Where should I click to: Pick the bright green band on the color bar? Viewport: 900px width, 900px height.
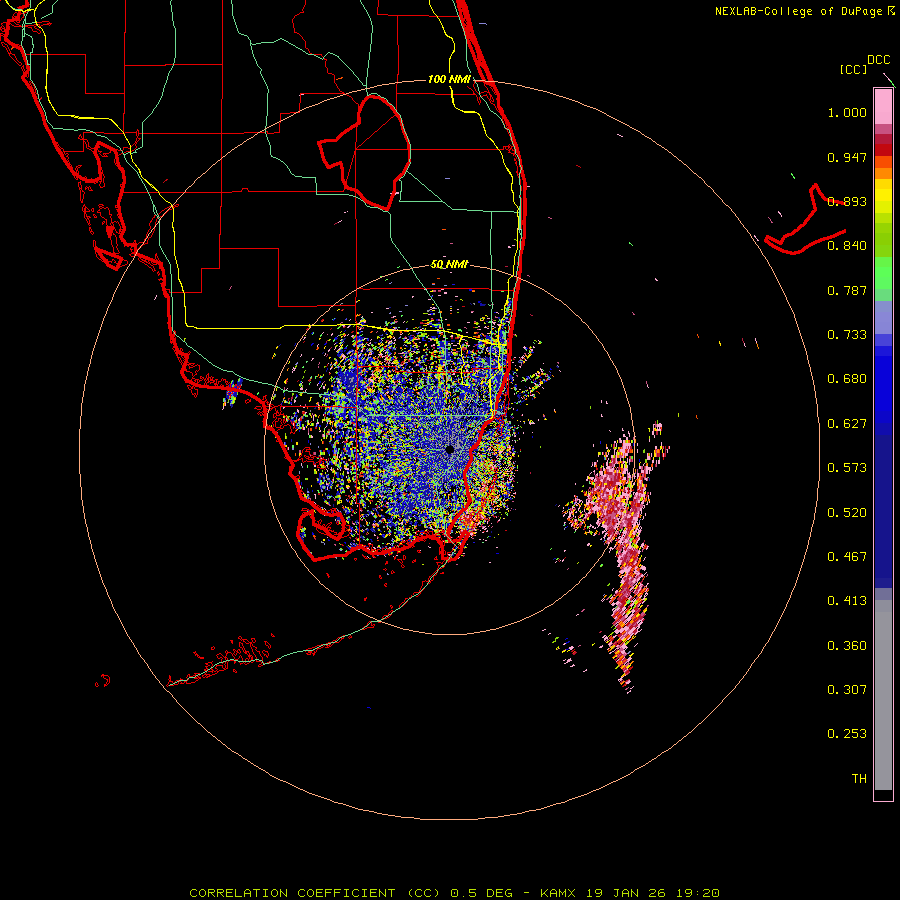883,273
